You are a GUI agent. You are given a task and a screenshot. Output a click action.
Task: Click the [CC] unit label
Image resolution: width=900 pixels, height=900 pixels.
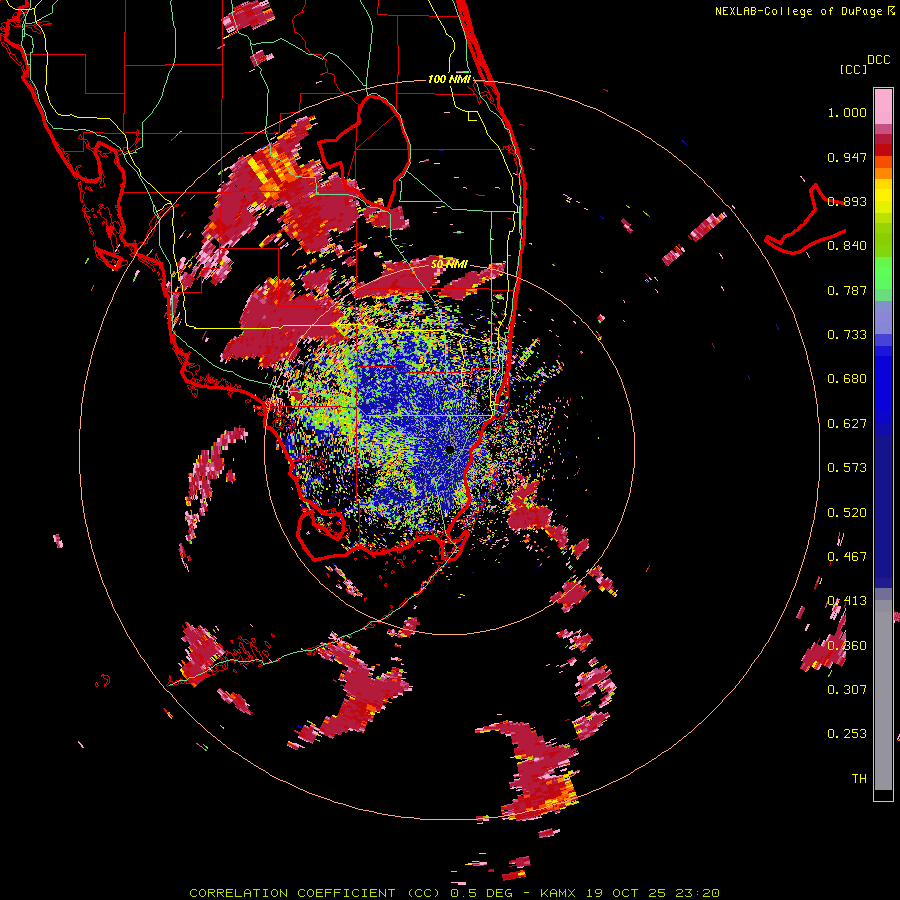pyautogui.click(x=853, y=69)
